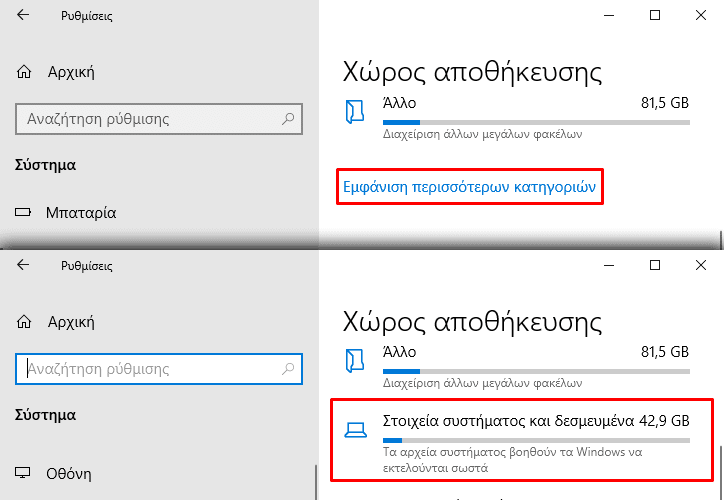Click the back arrow in the window listing Μπαταρία
The width and height of the screenshot is (724, 500).
[x=23, y=15]
